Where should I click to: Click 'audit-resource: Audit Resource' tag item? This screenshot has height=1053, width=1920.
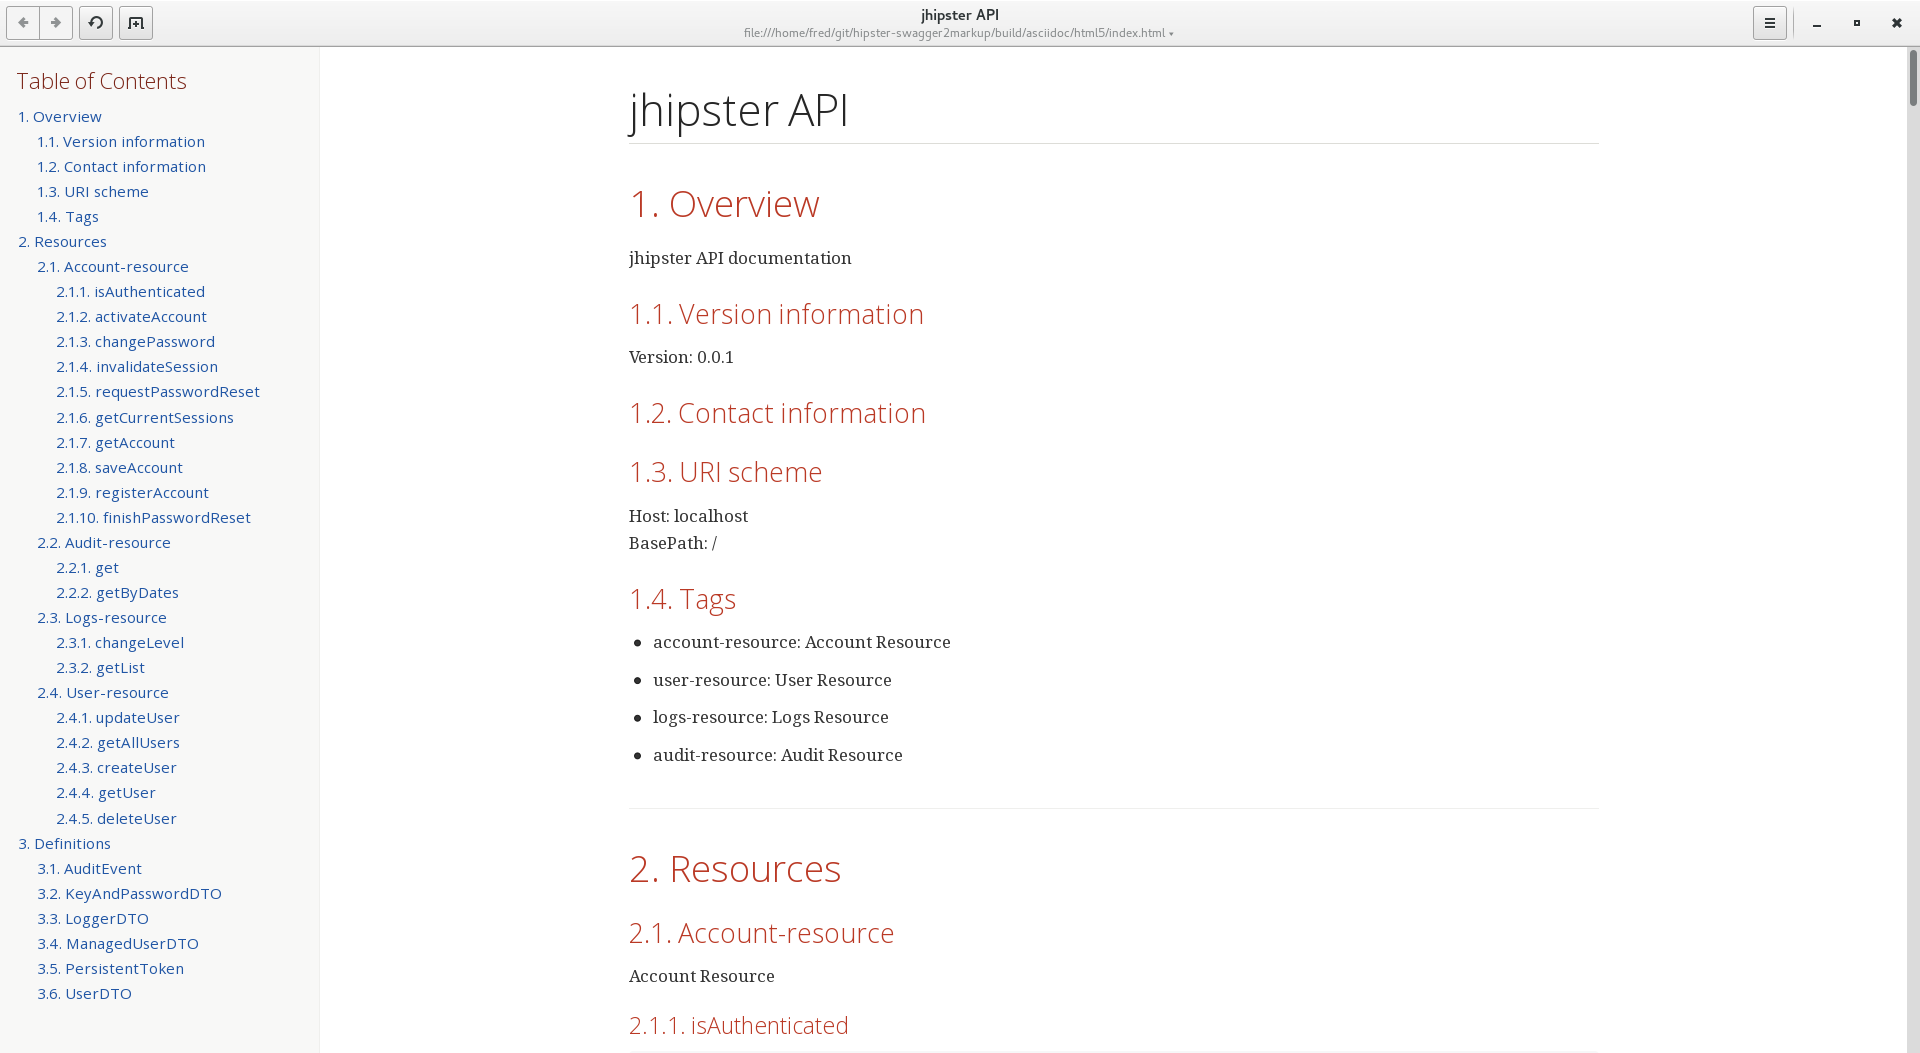(778, 755)
